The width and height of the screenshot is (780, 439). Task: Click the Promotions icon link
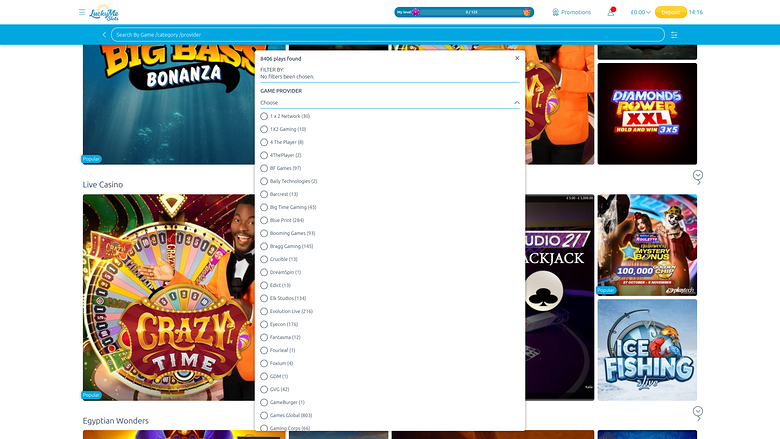(x=572, y=12)
